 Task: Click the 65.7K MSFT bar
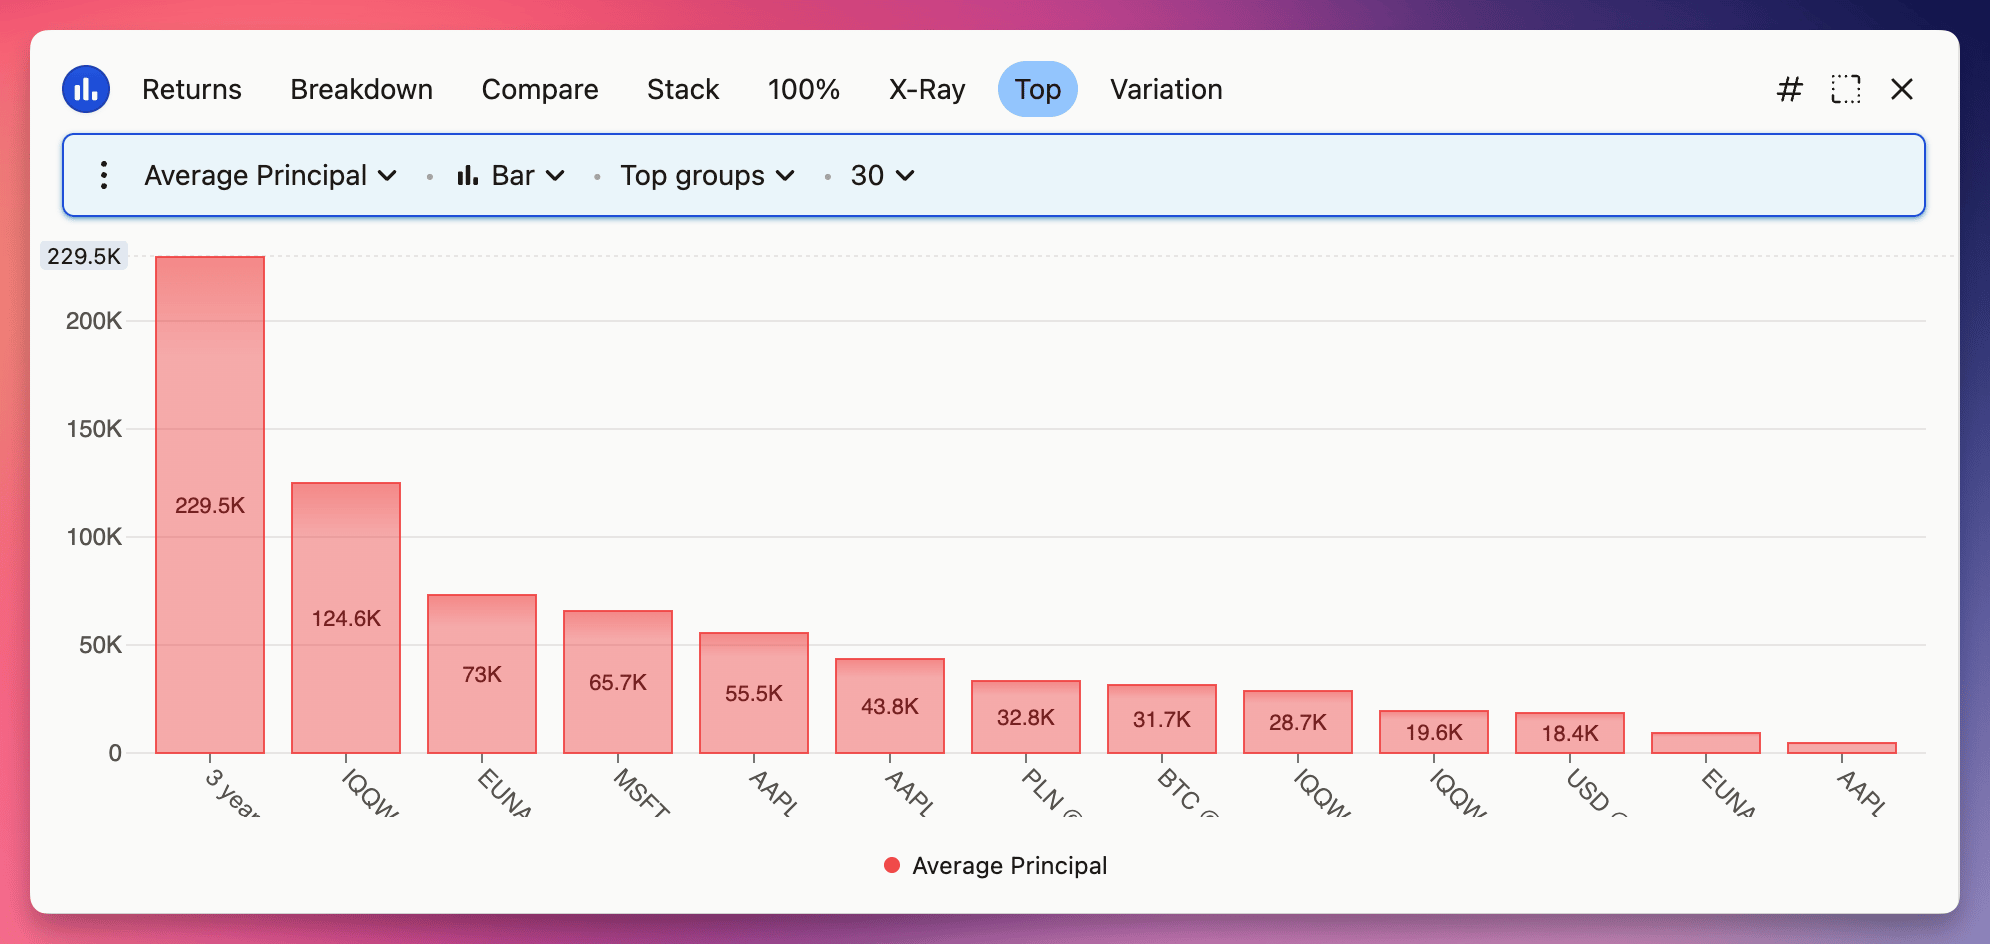pos(618,682)
